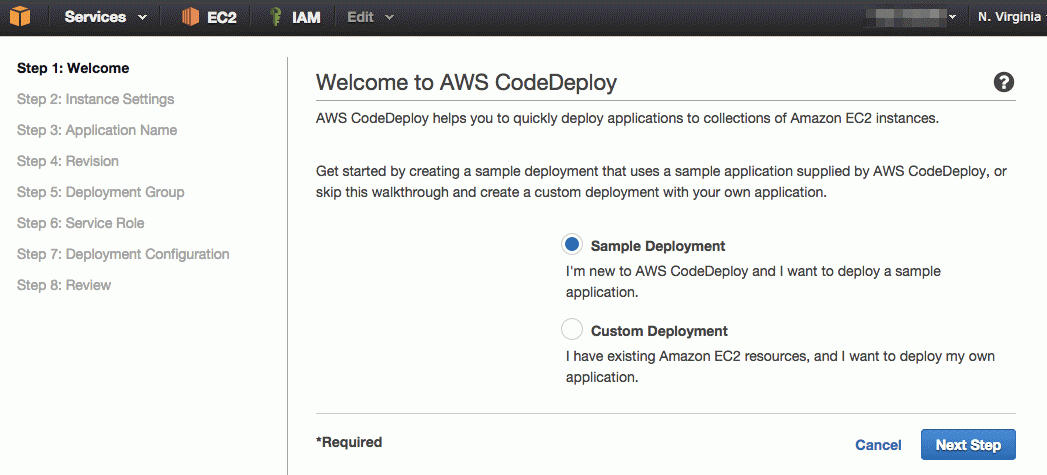The image size is (1047, 475).
Task: Click the Sample Deployment label text
Action: (658, 246)
